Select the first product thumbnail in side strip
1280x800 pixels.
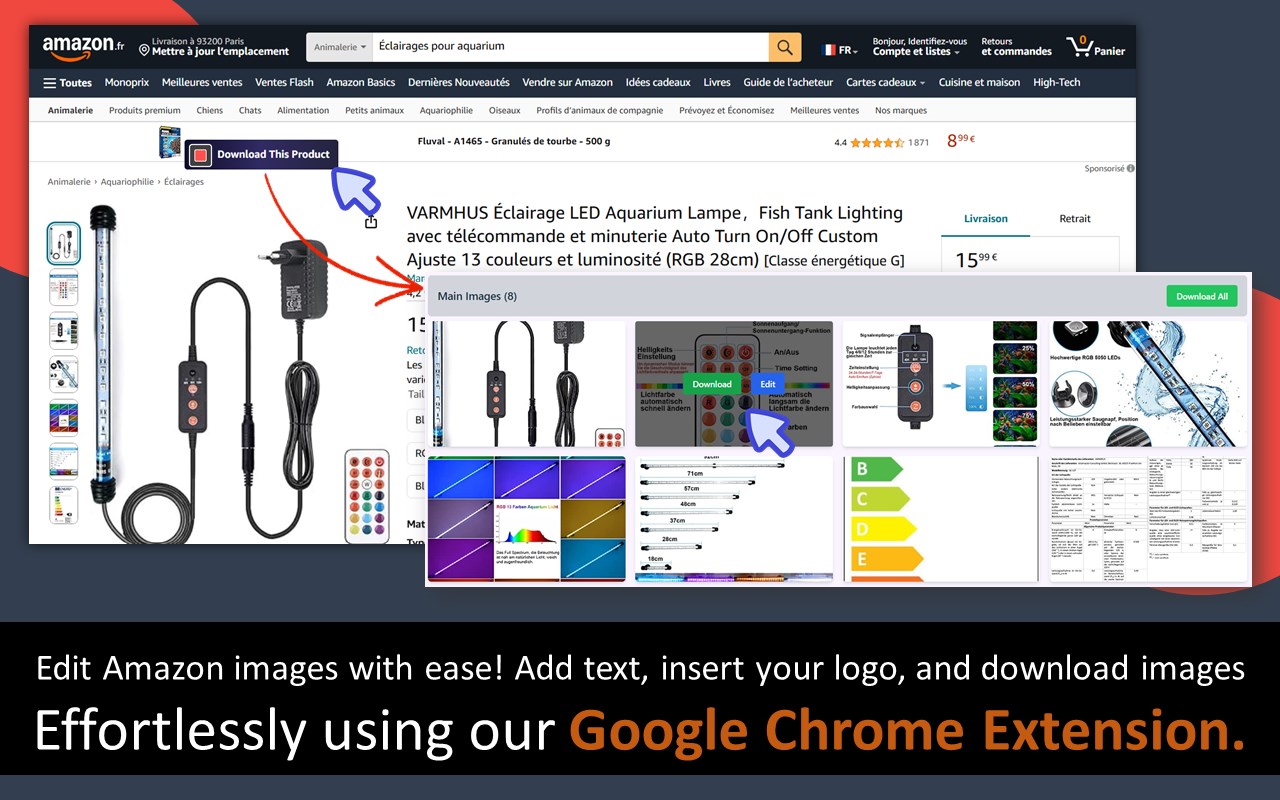[x=64, y=243]
